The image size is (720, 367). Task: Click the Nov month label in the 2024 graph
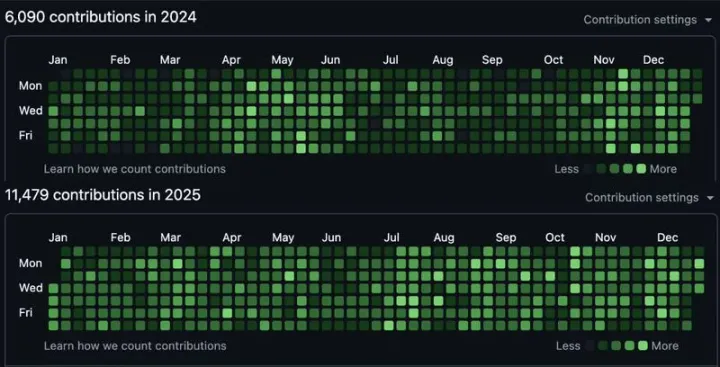(x=604, y=60)
